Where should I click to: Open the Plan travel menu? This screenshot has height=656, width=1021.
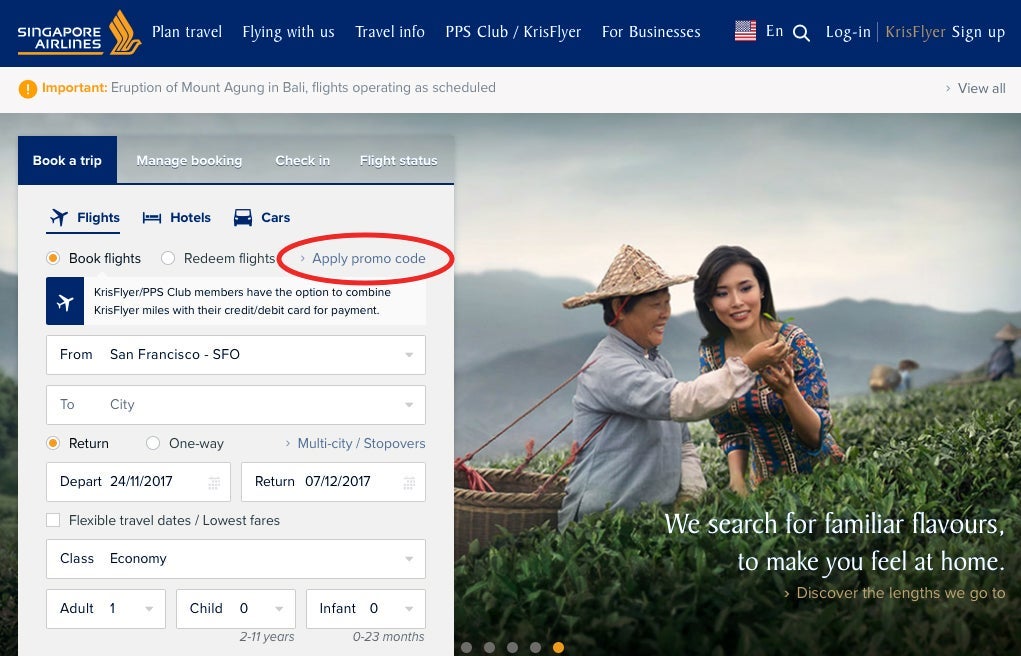(x=187, y=32)
